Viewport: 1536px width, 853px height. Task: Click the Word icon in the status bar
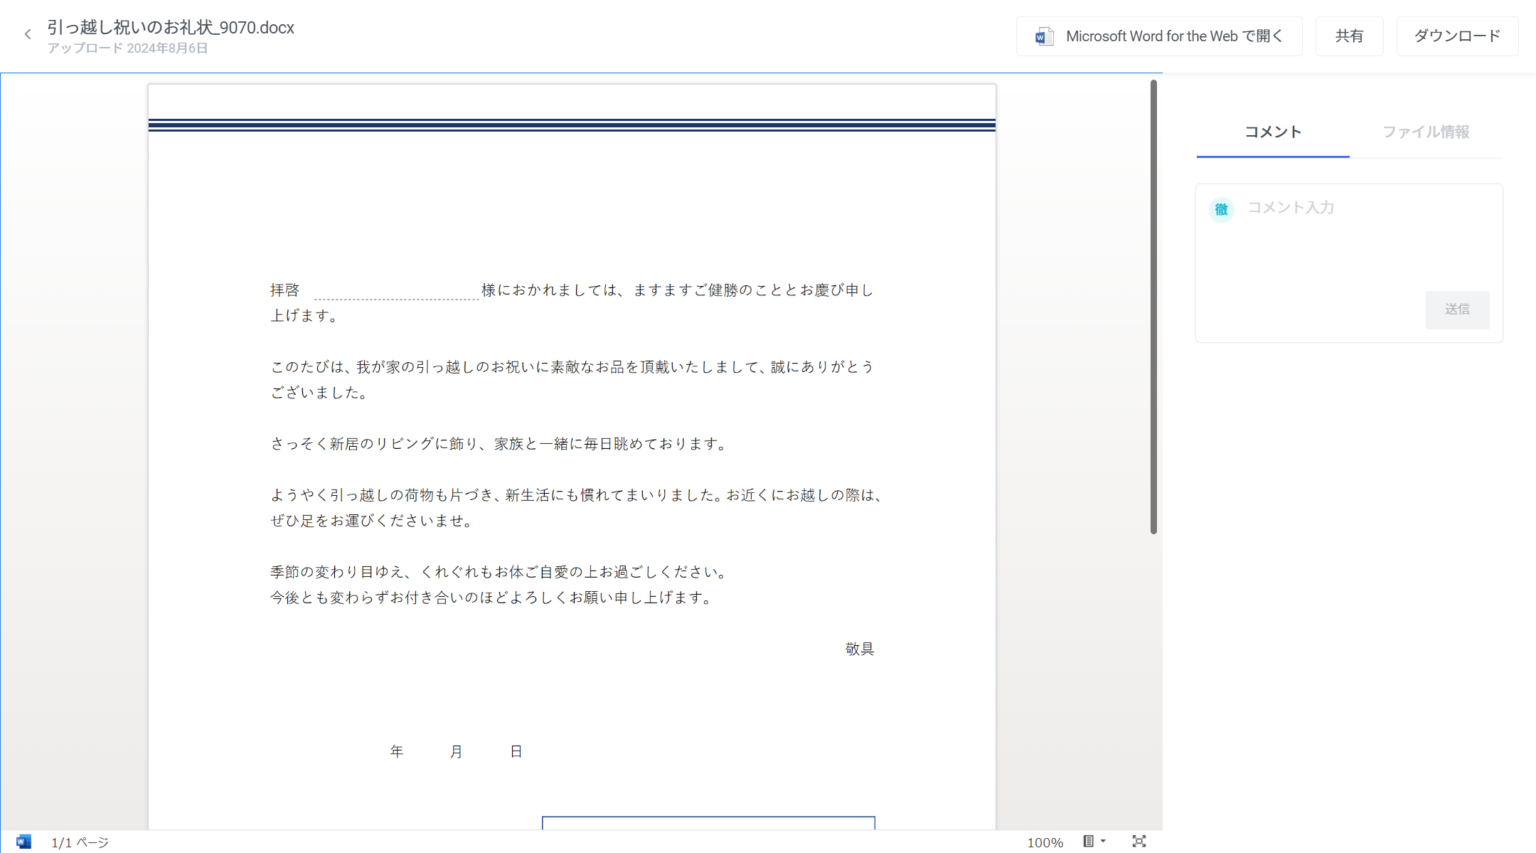pos(23,842)
